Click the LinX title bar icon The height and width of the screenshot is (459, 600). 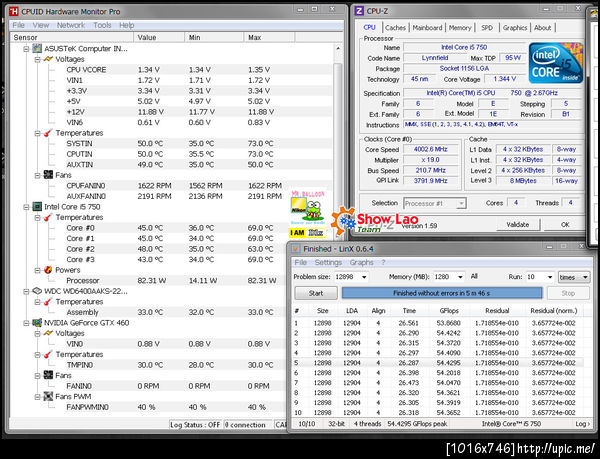click(295, 249)
